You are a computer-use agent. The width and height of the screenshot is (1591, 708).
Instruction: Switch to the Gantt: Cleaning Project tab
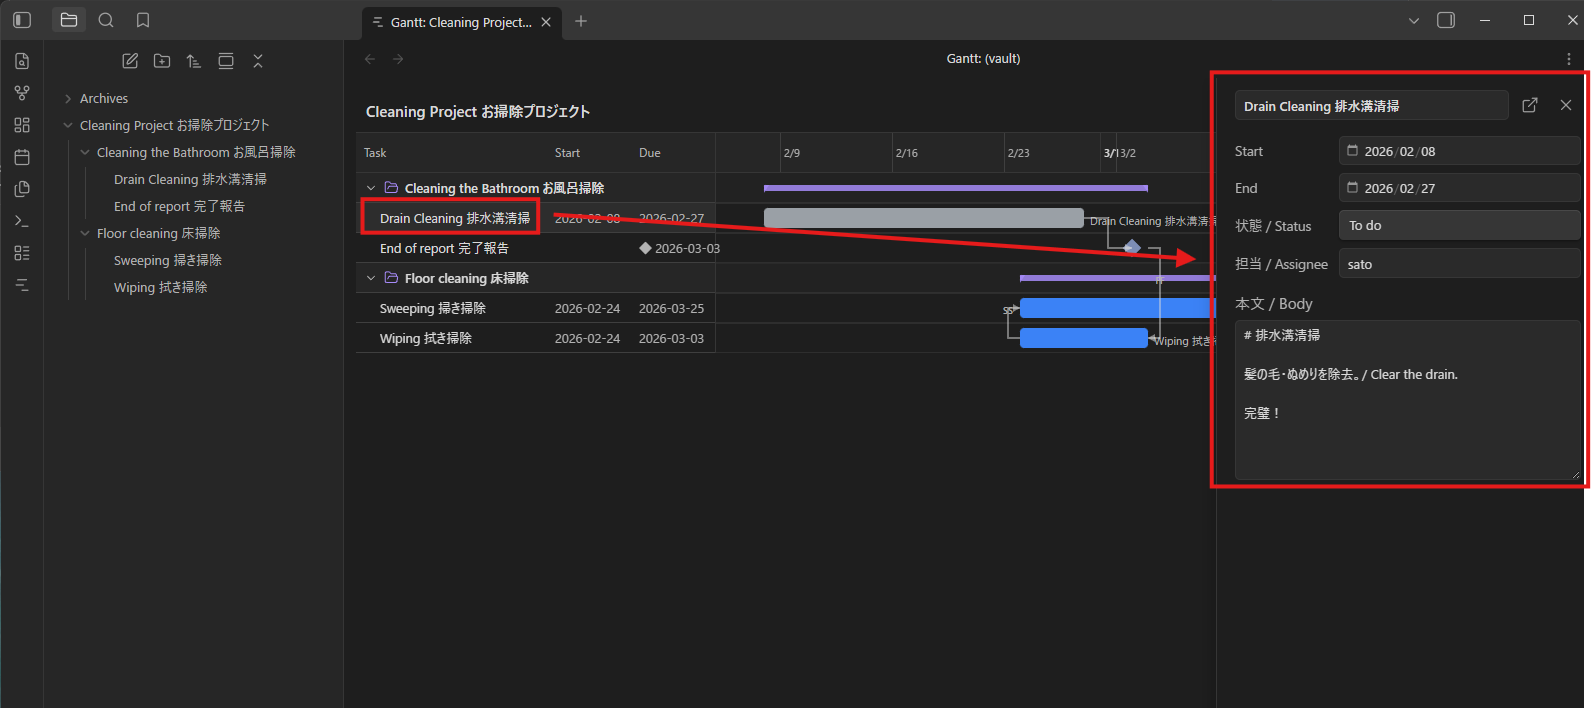pos(461,22)
